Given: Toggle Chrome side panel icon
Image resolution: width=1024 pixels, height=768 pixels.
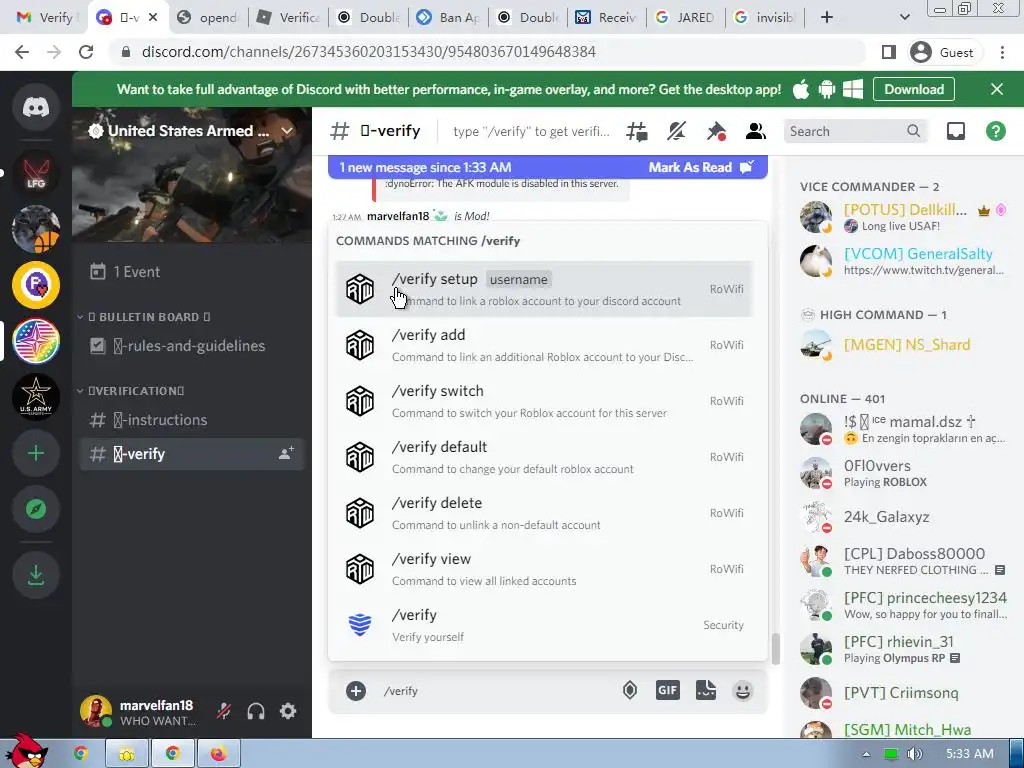Looking at the screenshot, I should click(x=888, y=52).
